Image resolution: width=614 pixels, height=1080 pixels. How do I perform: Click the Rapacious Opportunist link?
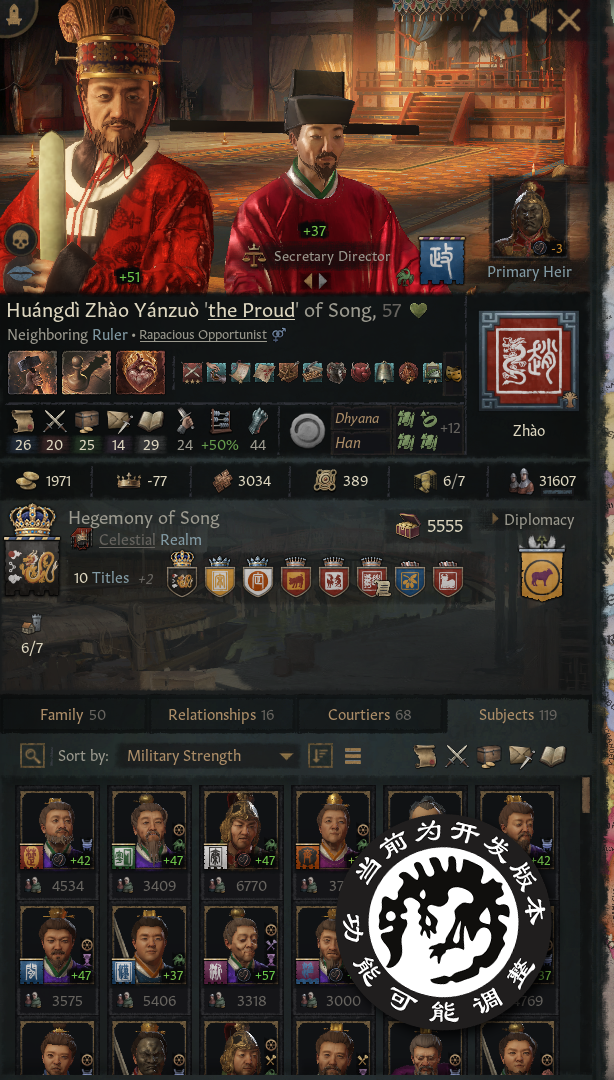pyautogui.click(x=203, y=335)
